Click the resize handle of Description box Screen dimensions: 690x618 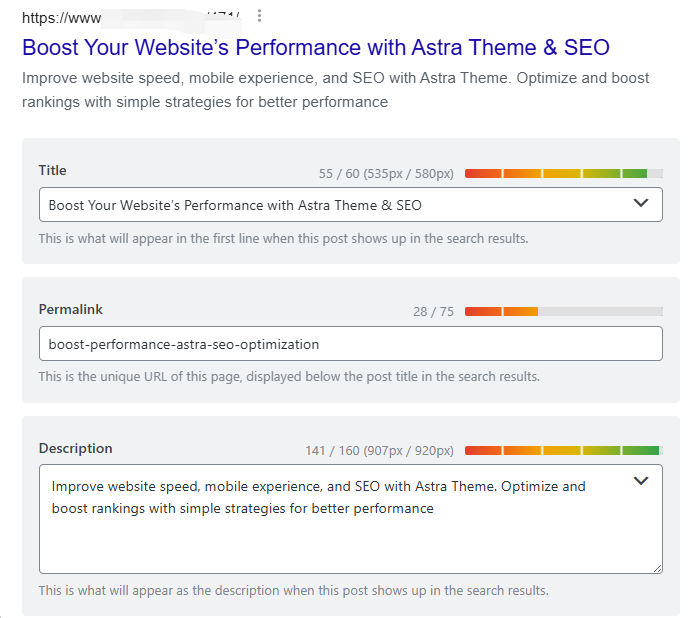(656, 567)
